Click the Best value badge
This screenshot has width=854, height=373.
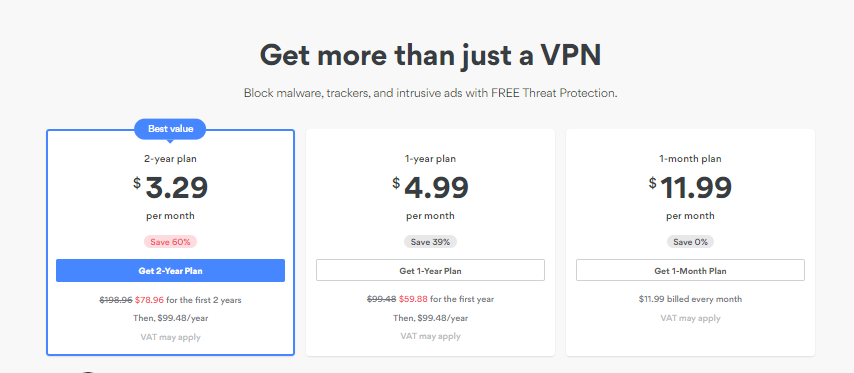[x=170, y=129]
